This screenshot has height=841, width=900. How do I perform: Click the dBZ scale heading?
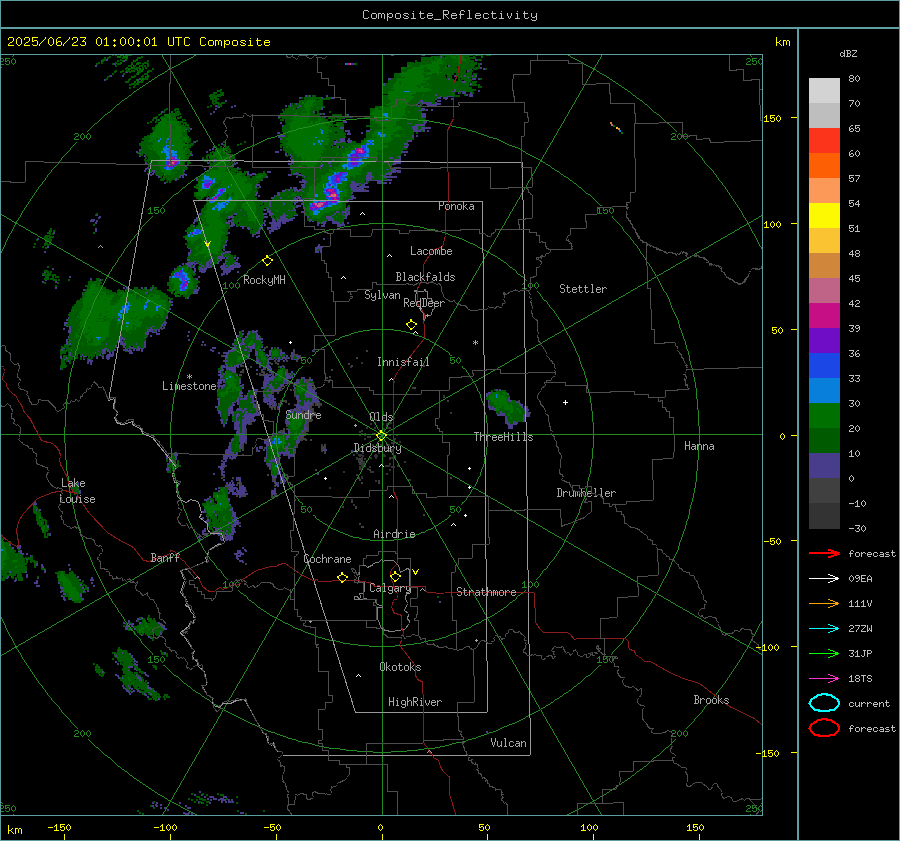click(x=848, y=53)
